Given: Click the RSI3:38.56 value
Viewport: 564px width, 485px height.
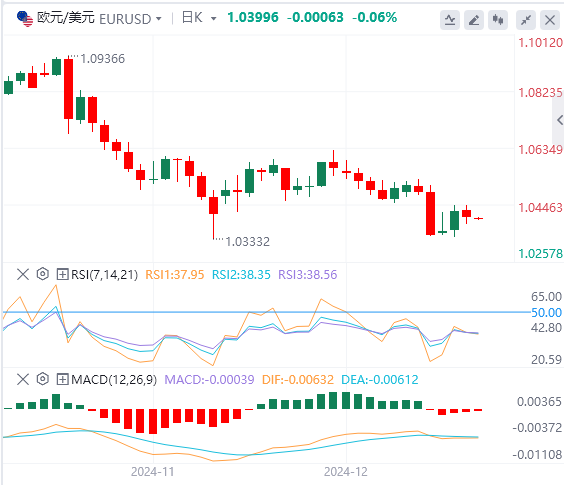Looking at the screenshot, I should click(308, 275).
